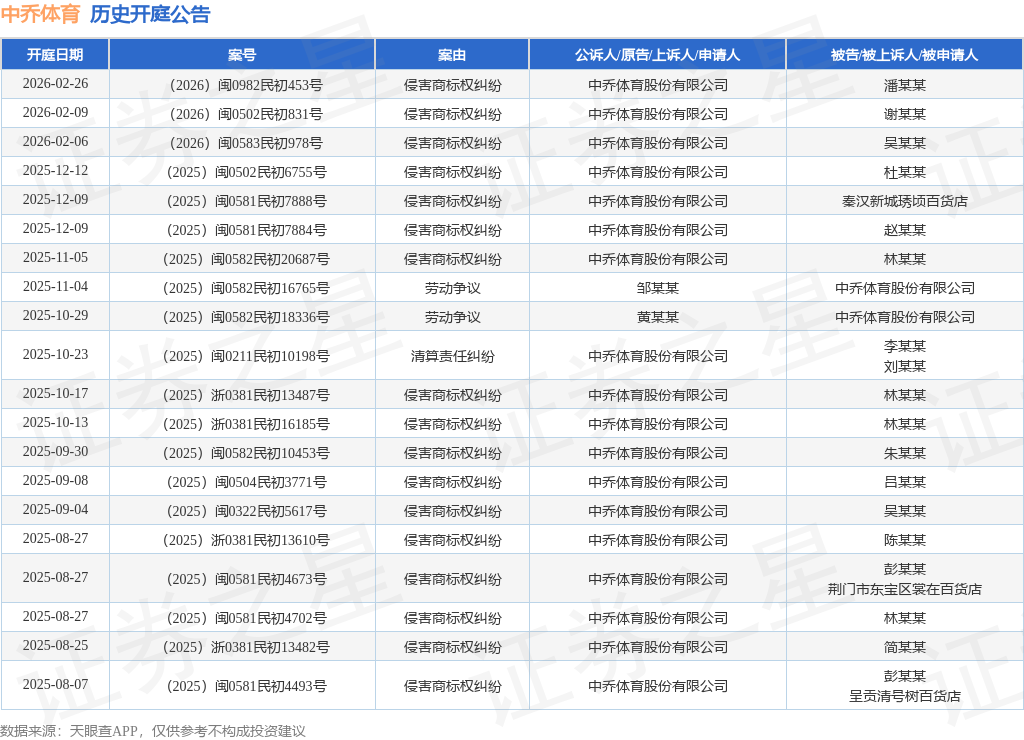
Task: Click the 案由 column header
Action: (452, 55)
